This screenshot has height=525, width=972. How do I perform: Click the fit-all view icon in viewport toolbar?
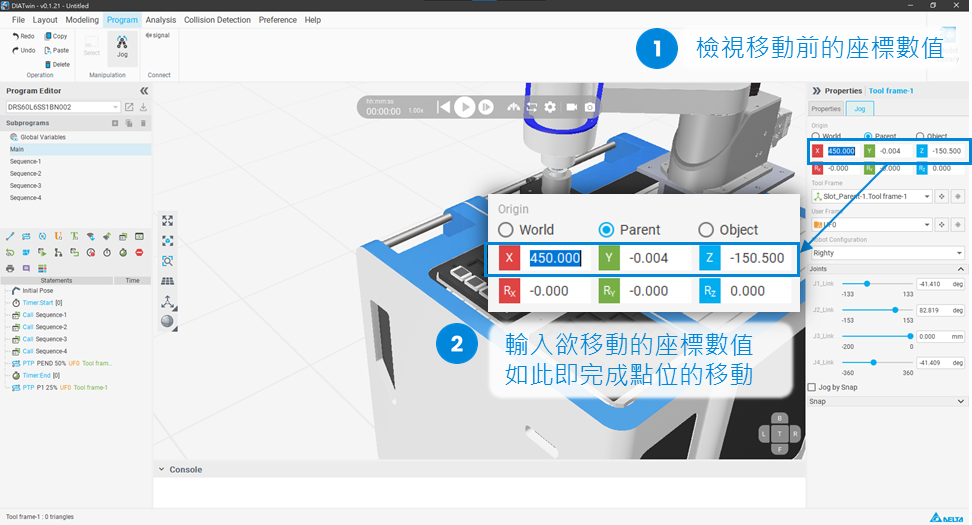pos(167,221)
